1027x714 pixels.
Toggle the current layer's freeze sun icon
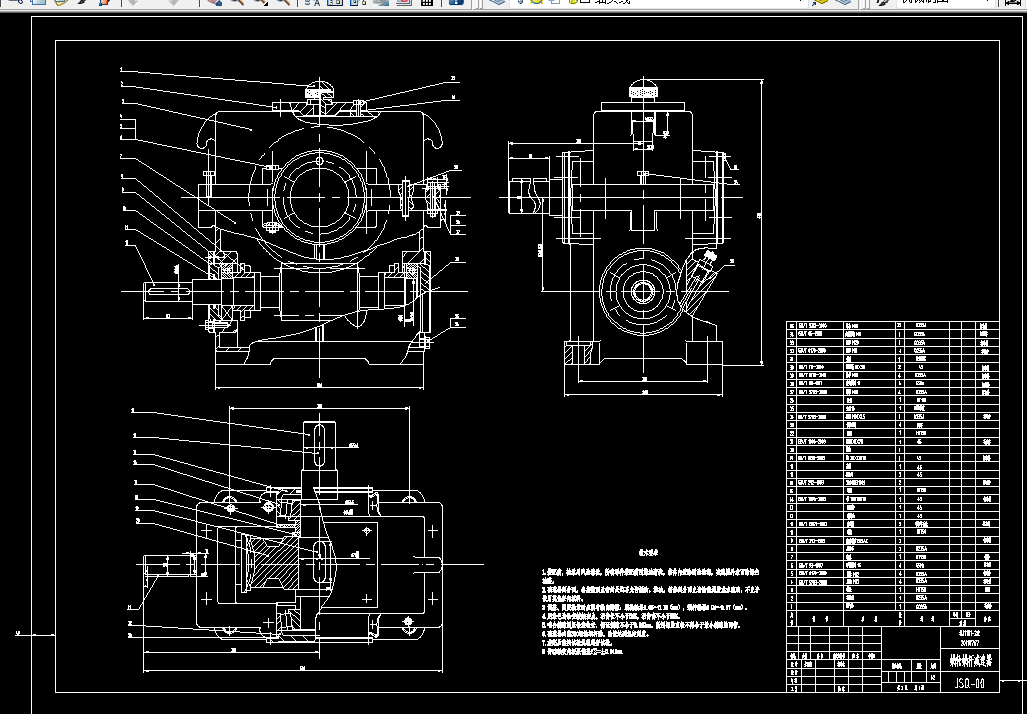click(537, 2)
